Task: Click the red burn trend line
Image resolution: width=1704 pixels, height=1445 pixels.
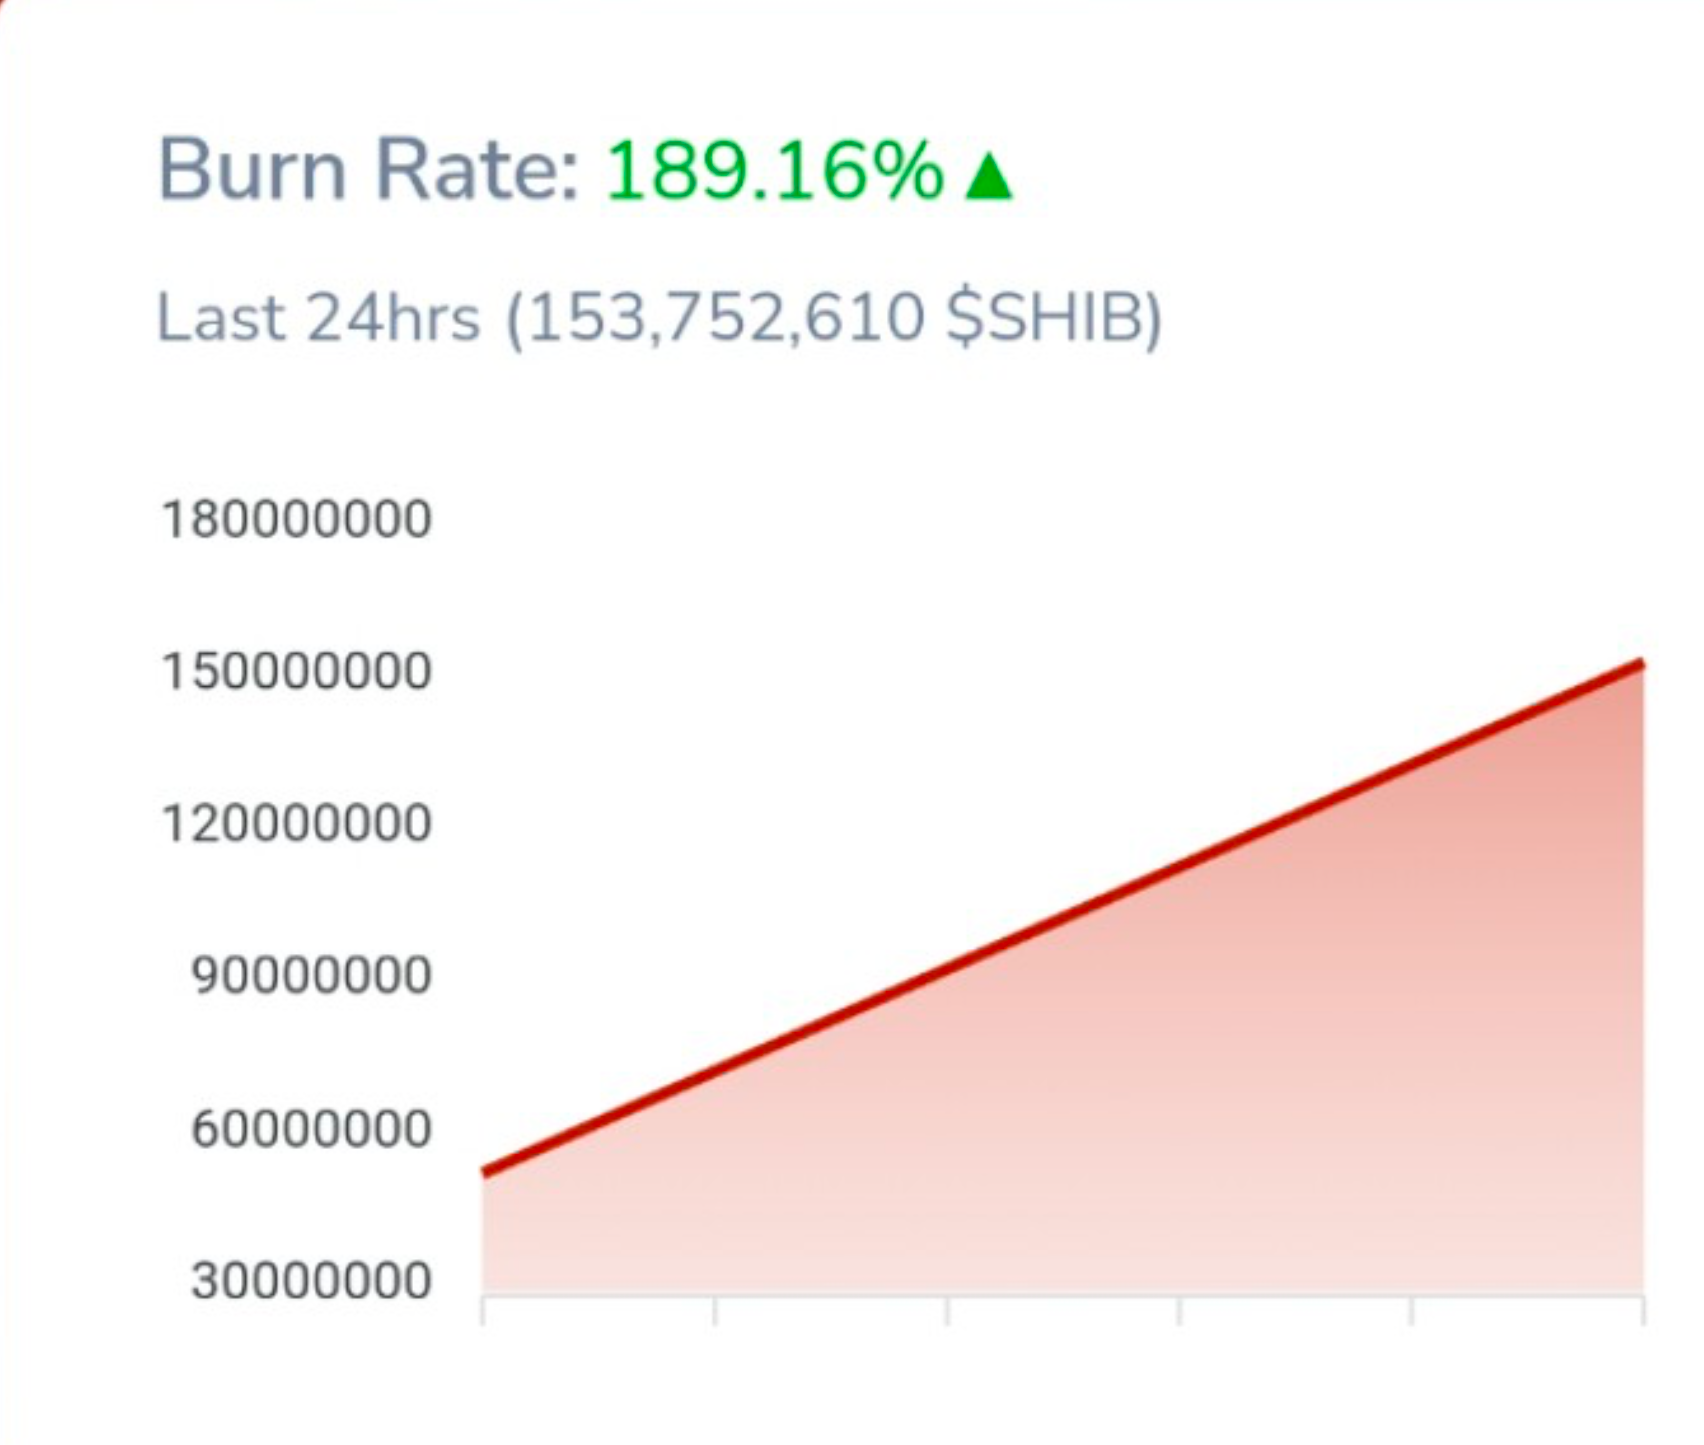Action: click(x=1063, y=917)
